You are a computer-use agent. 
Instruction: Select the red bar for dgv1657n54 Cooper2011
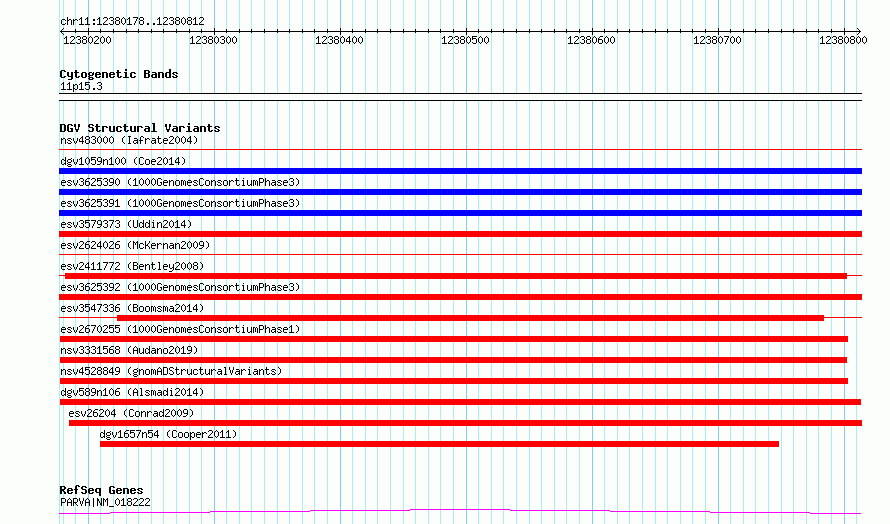tap(439, 444)
